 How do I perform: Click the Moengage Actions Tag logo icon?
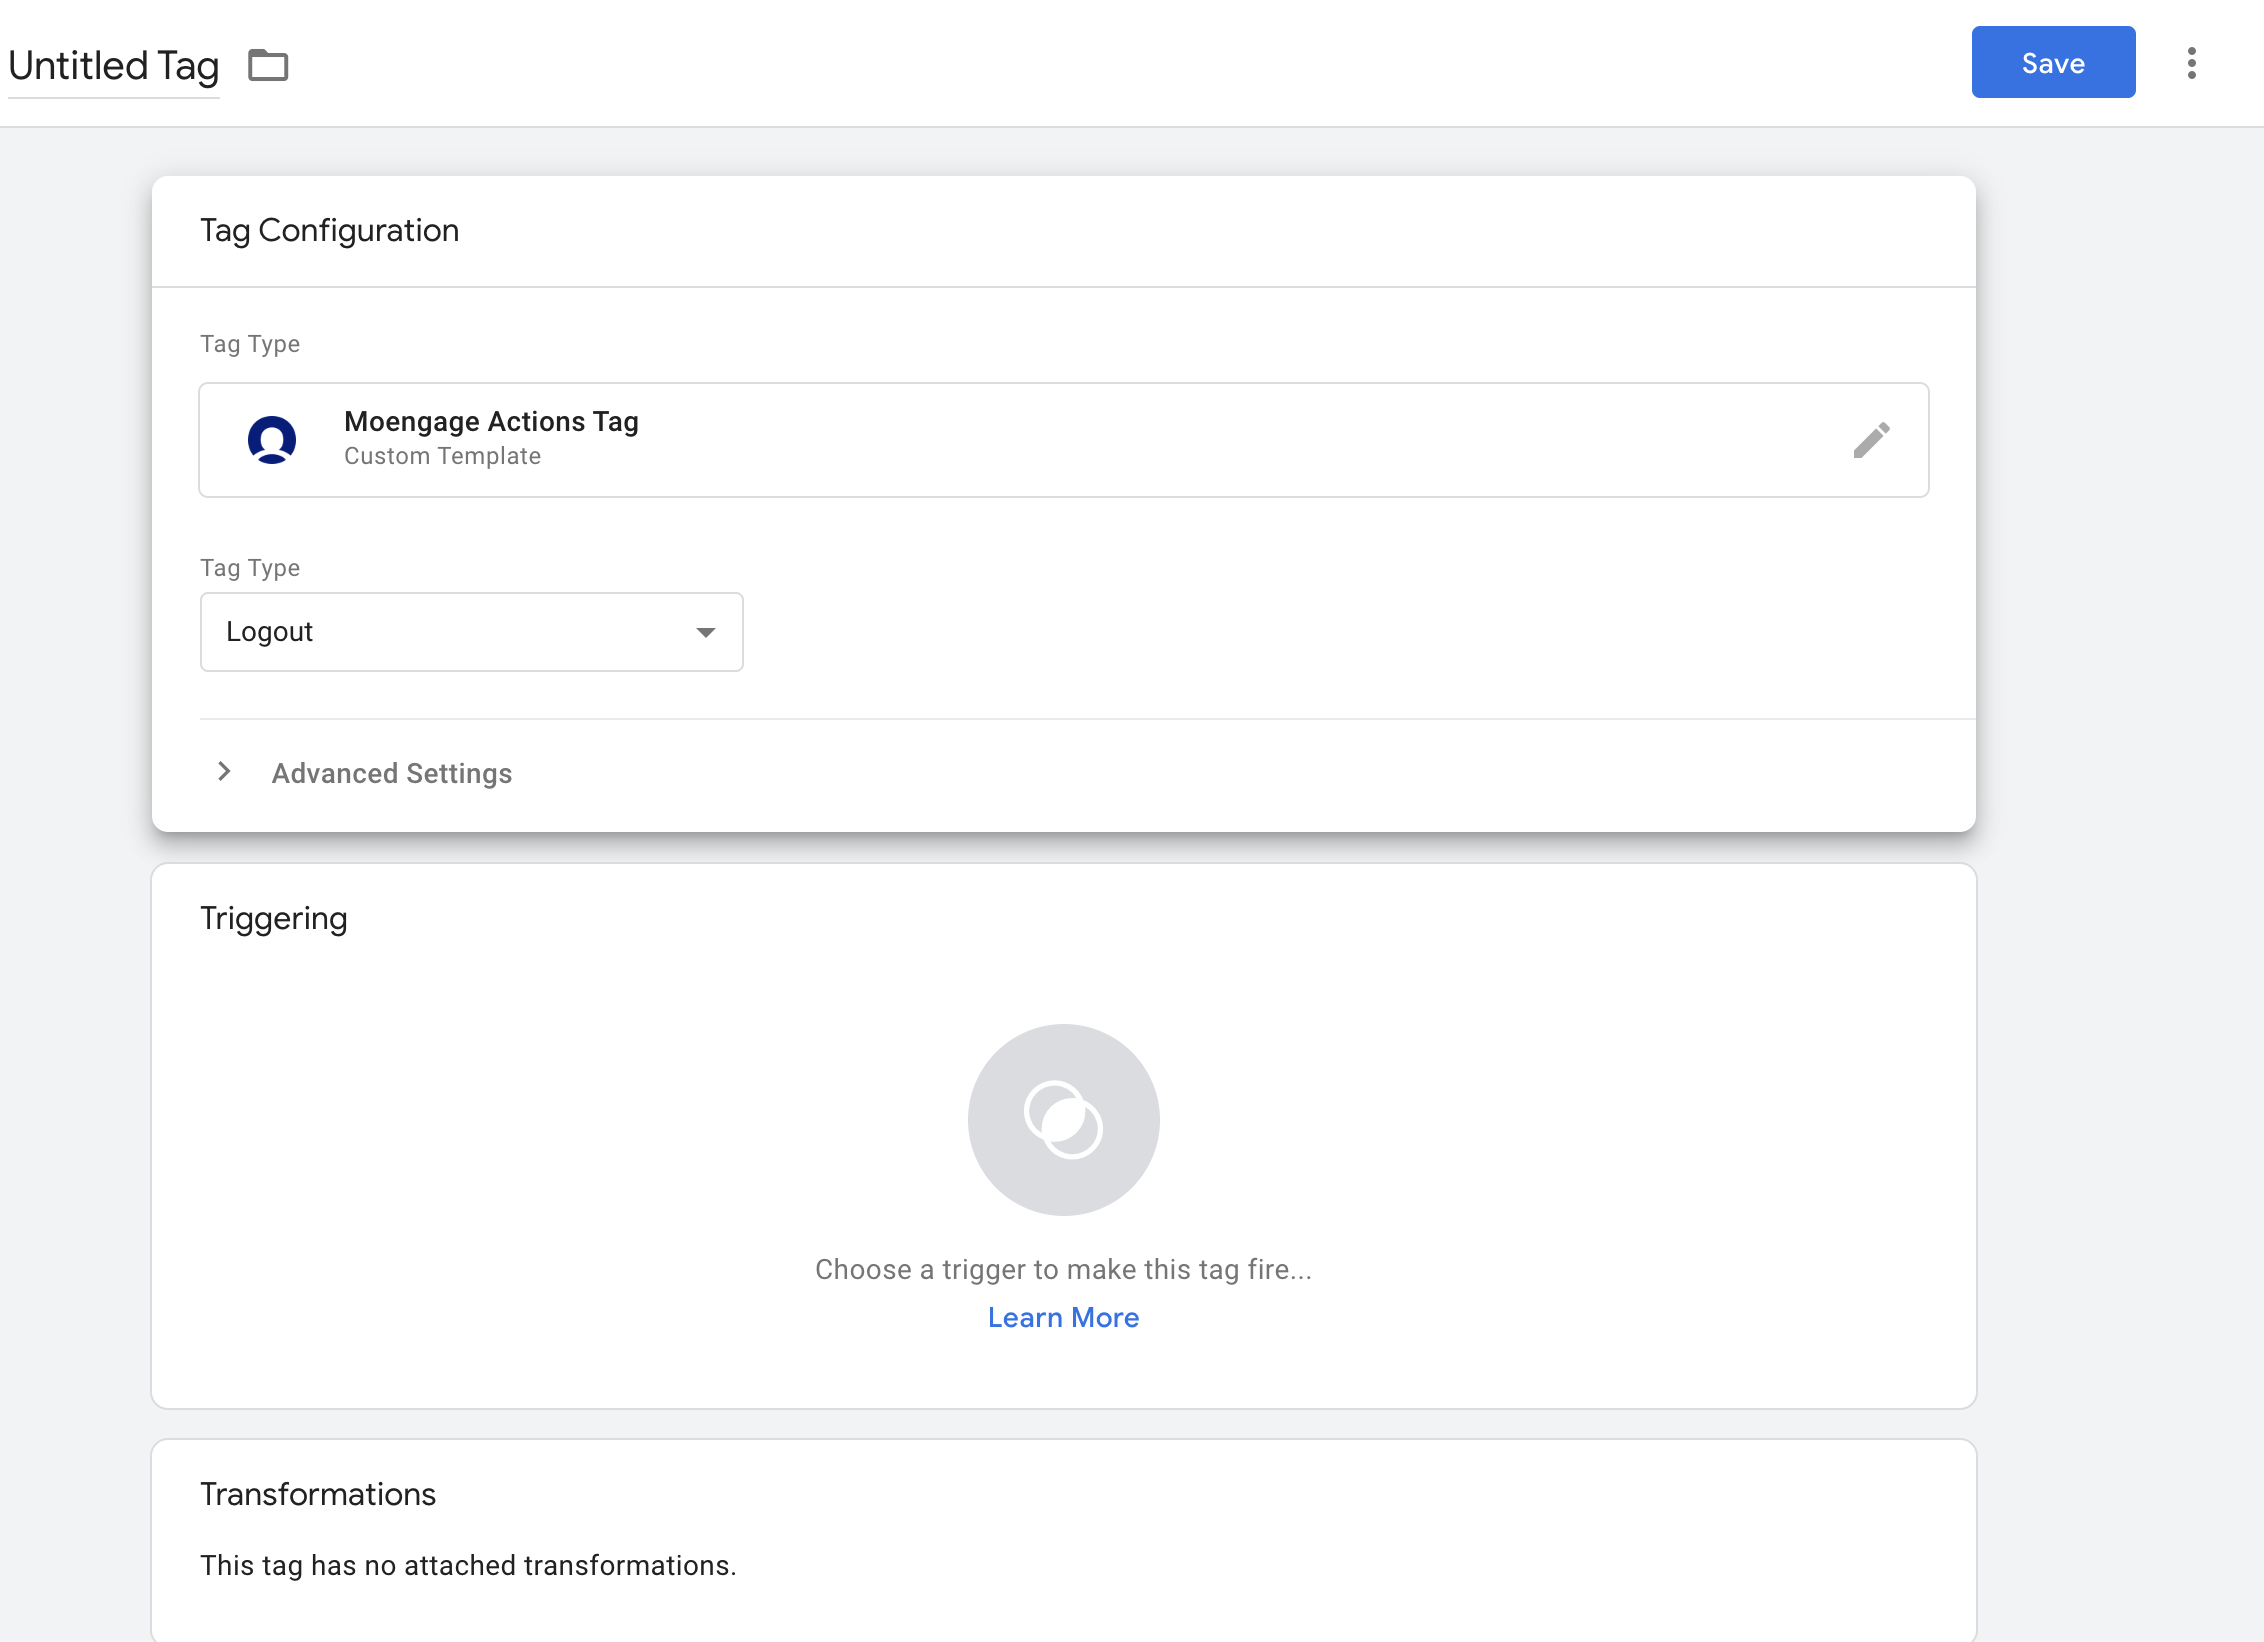coord(272,440)
